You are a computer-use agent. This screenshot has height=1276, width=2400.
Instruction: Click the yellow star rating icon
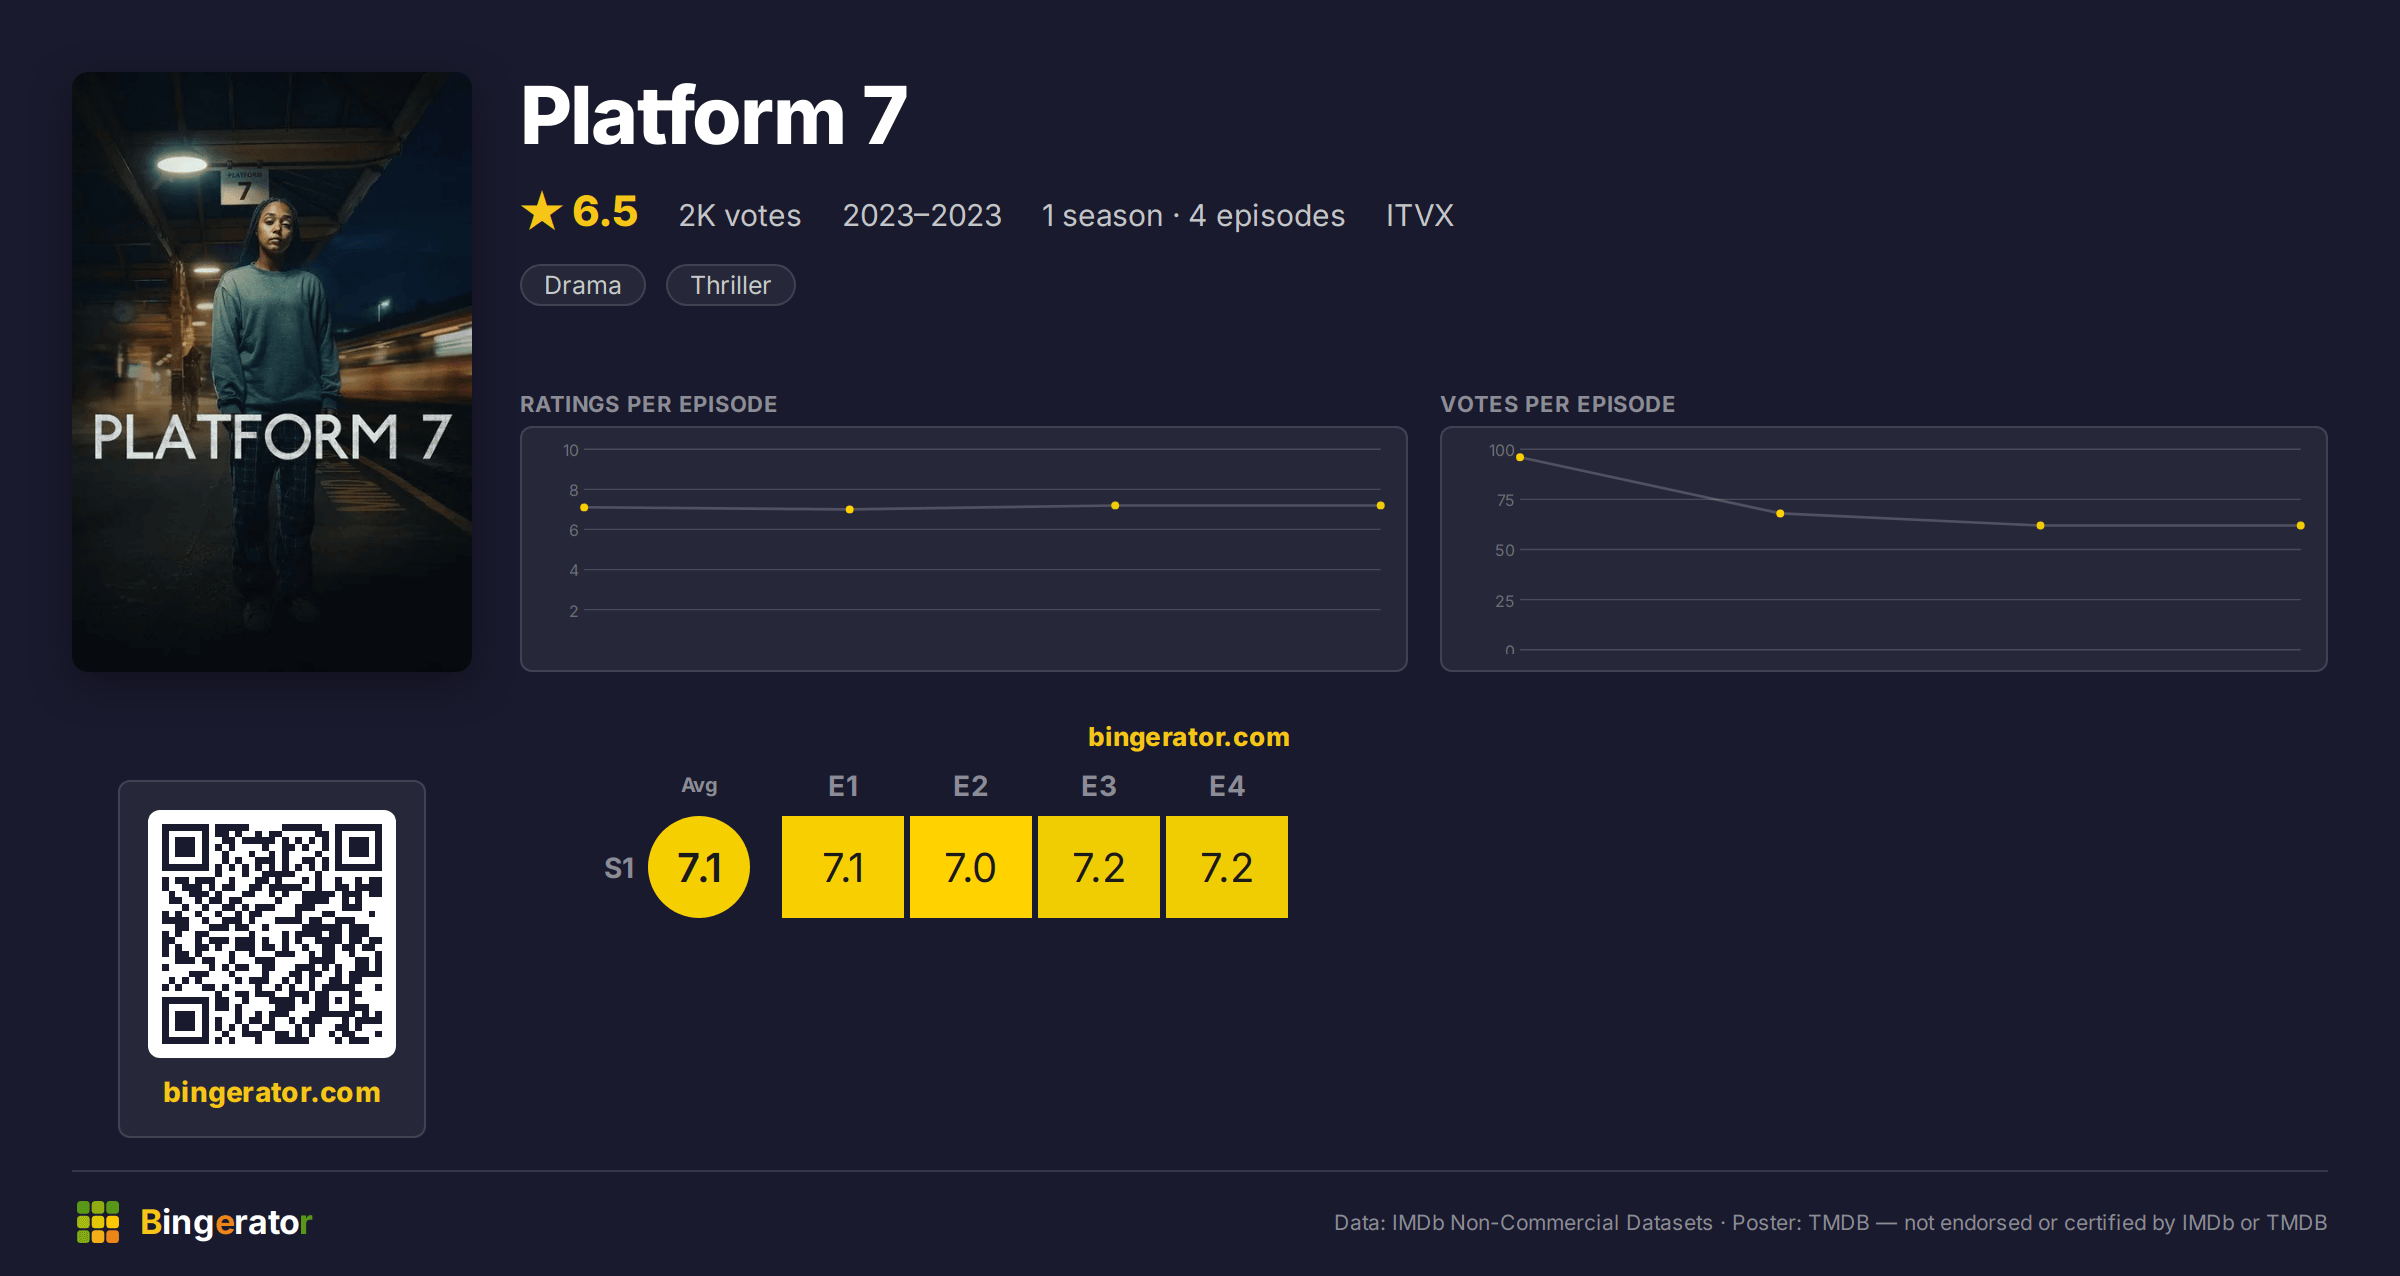pos(542,211)
